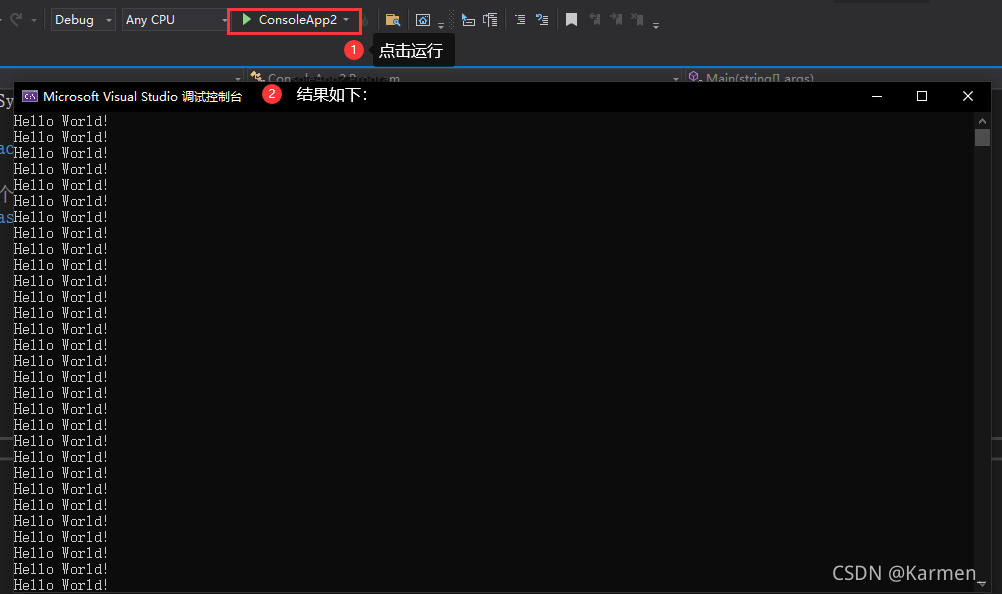
Task: Click the console vertical scrollbar thumb
Action: [x=982, y=137]
